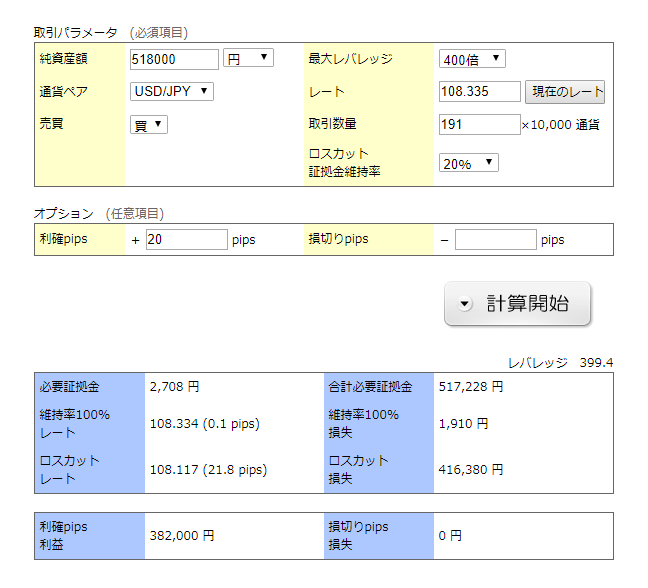Open the 買 buy/sell dropdown
Image resolution: width=648 pixels, height=588 pixels.
click(x=149, y=124)
